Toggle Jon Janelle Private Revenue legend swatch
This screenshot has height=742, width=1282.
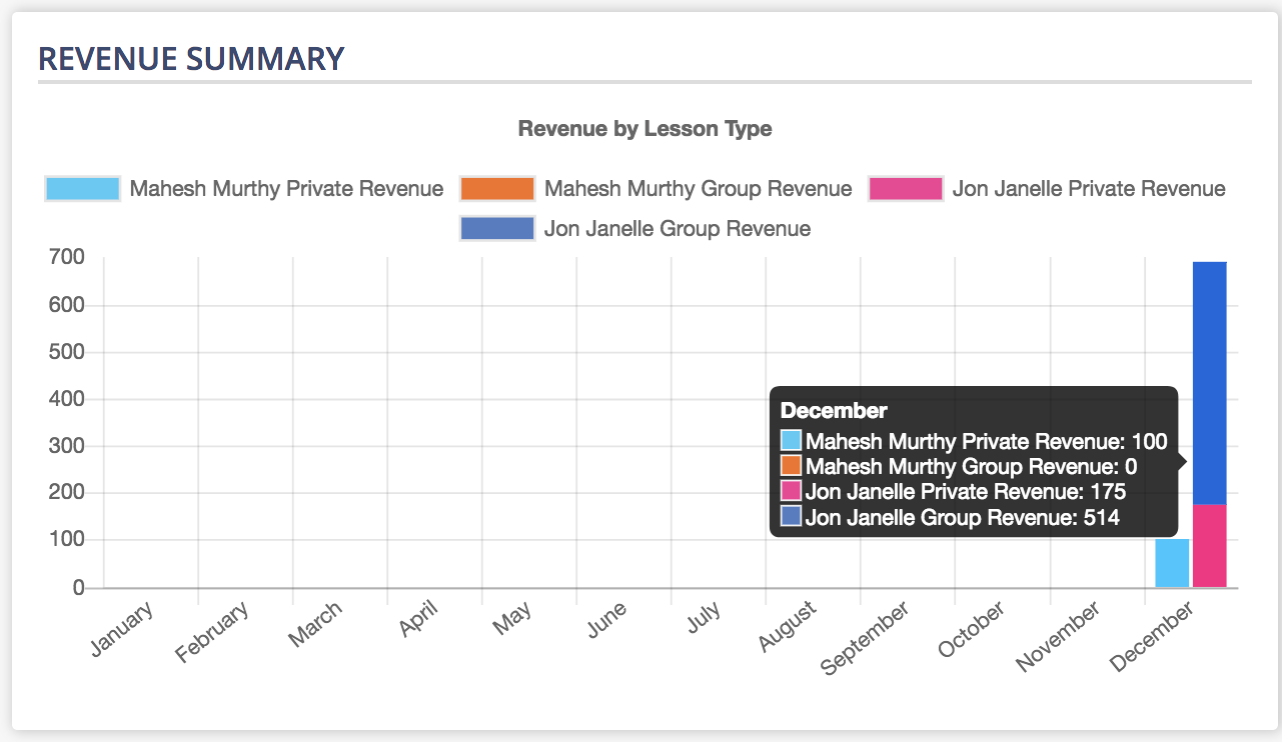coord(906,189)
